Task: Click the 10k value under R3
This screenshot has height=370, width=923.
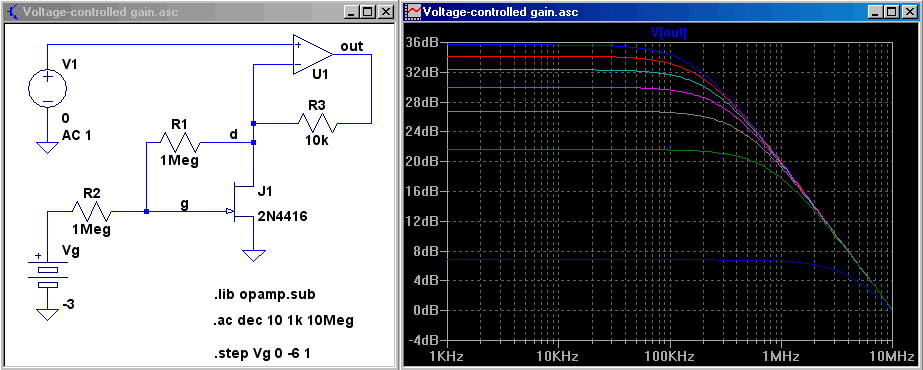Action: click(317, 142)
